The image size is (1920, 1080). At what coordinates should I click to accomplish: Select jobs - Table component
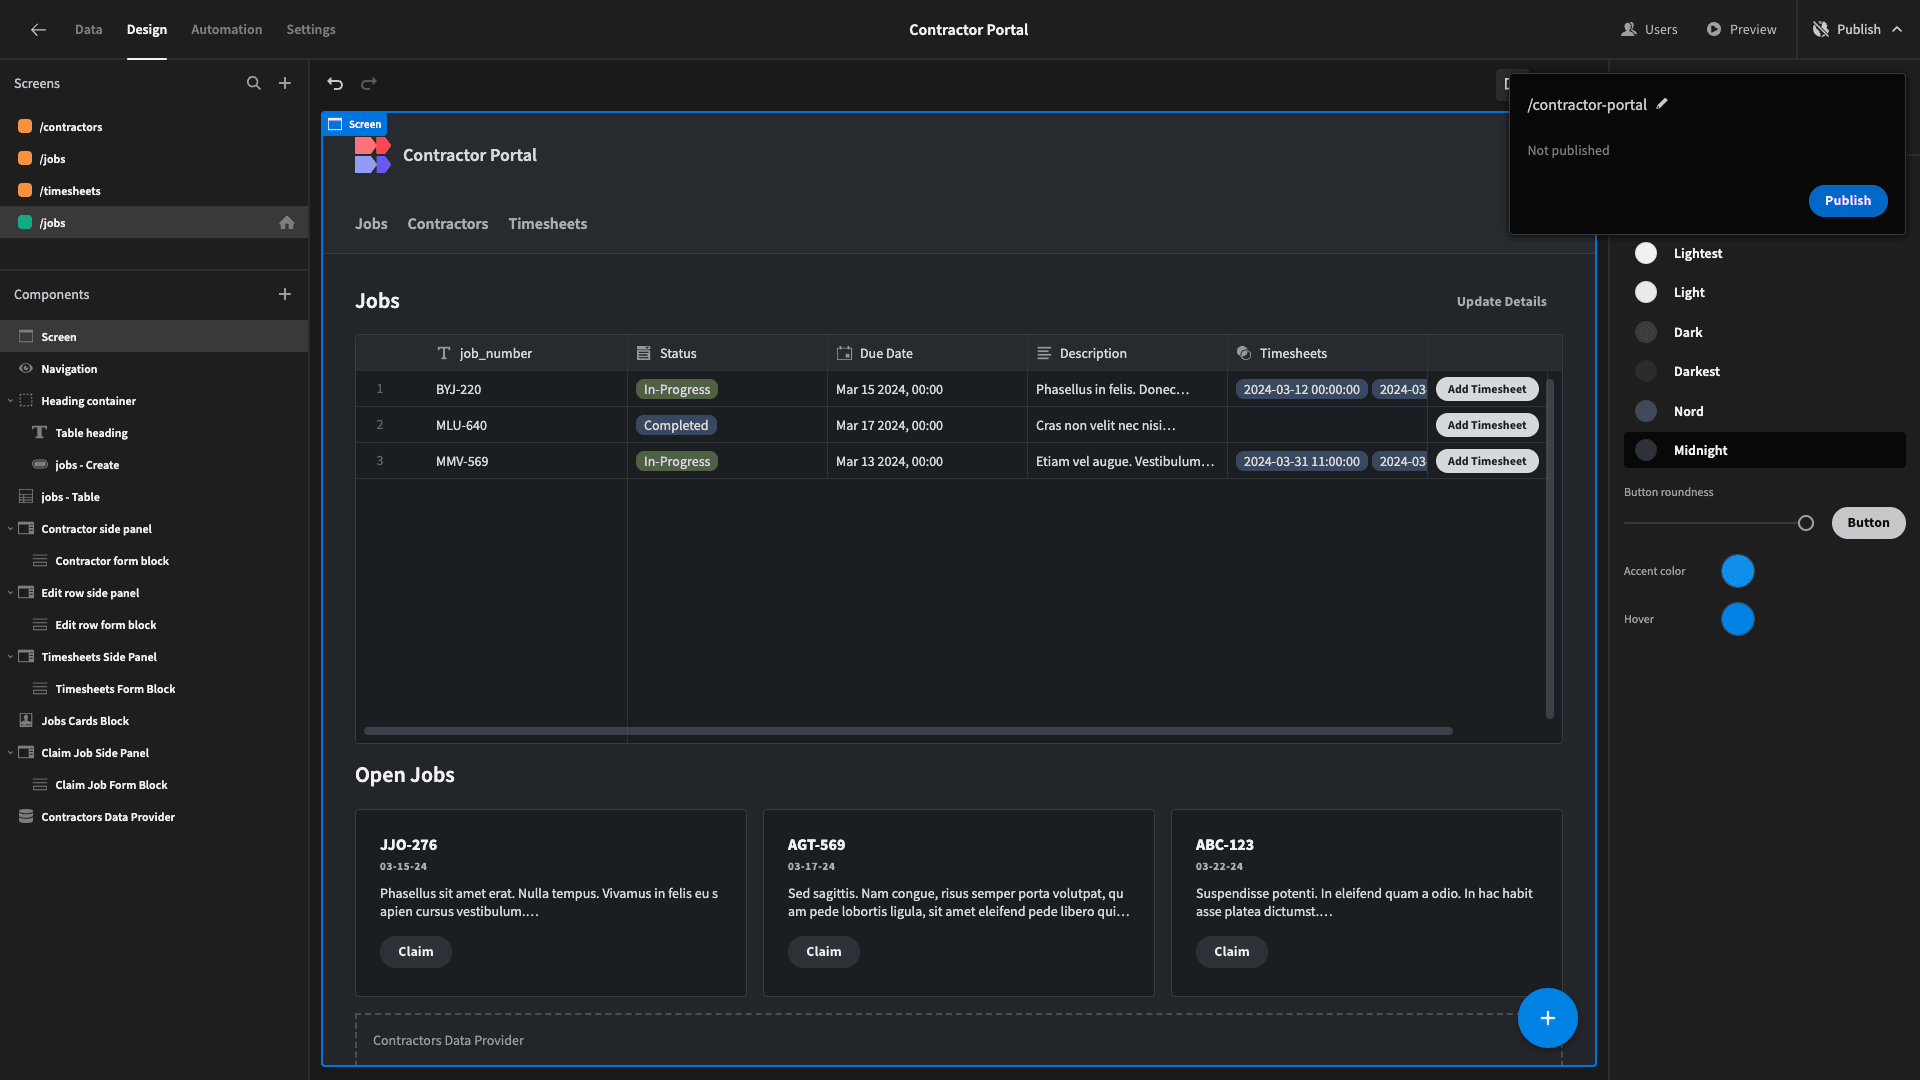[x=154, y=497]
